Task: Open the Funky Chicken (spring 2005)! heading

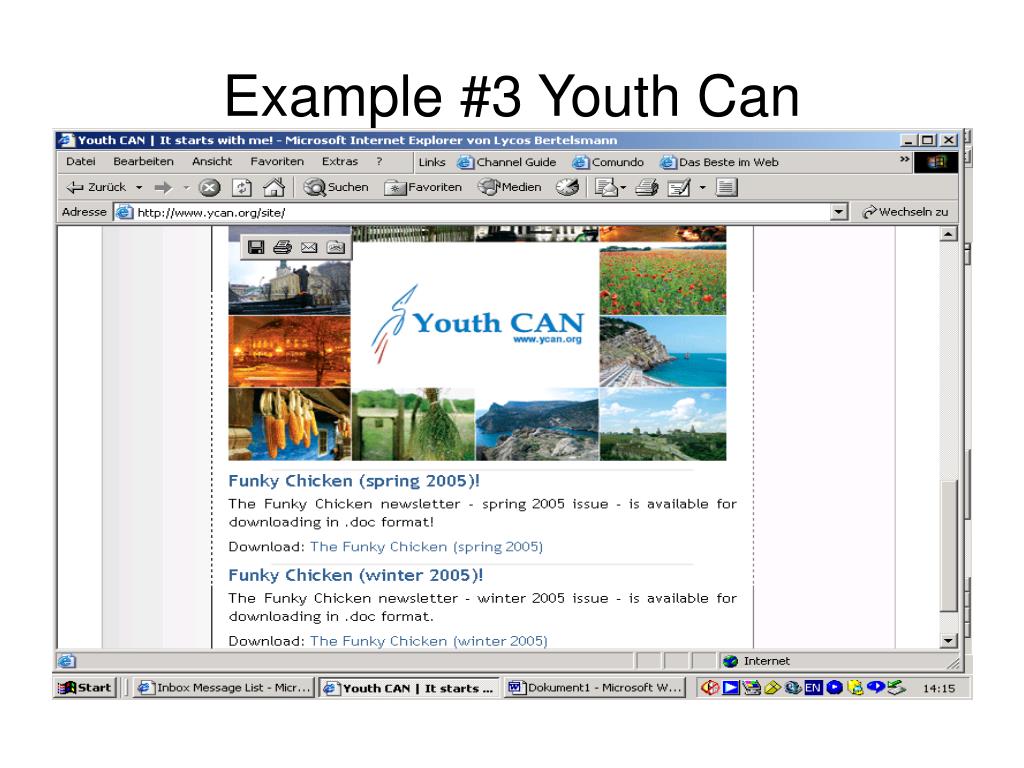Action: [x=354, y=481]
